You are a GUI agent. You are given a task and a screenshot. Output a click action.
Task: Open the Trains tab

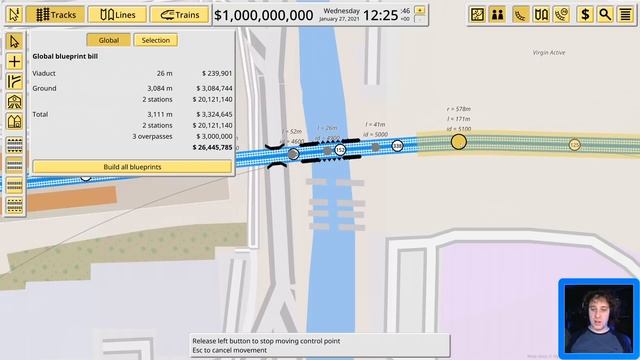coord(180,15)
